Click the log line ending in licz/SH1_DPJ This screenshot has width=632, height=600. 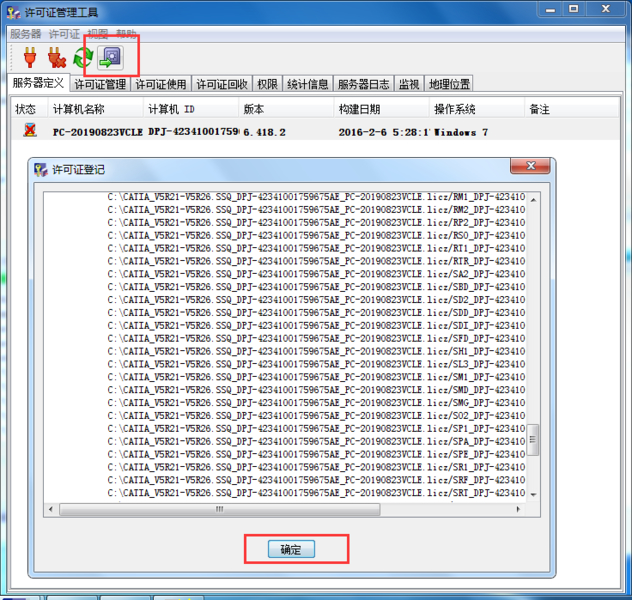316,351
